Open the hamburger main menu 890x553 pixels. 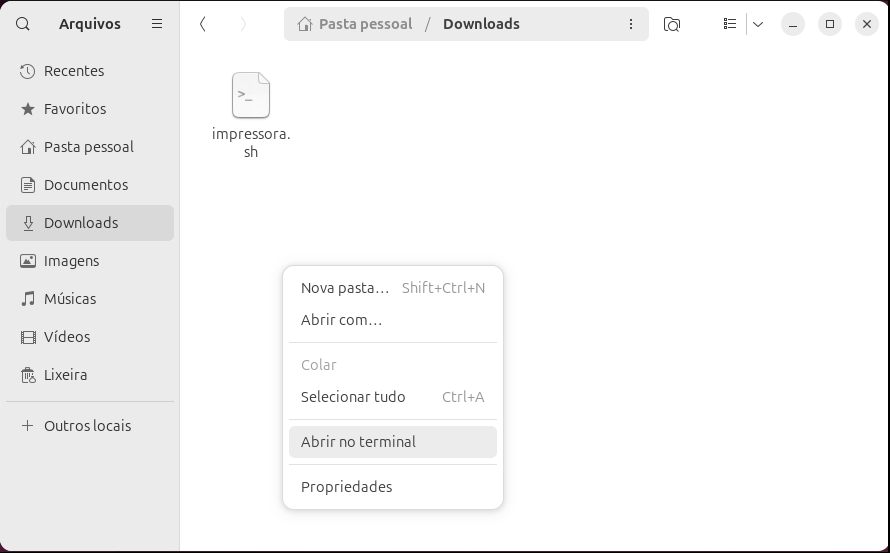pyautogui.click(x=157, y=24)
